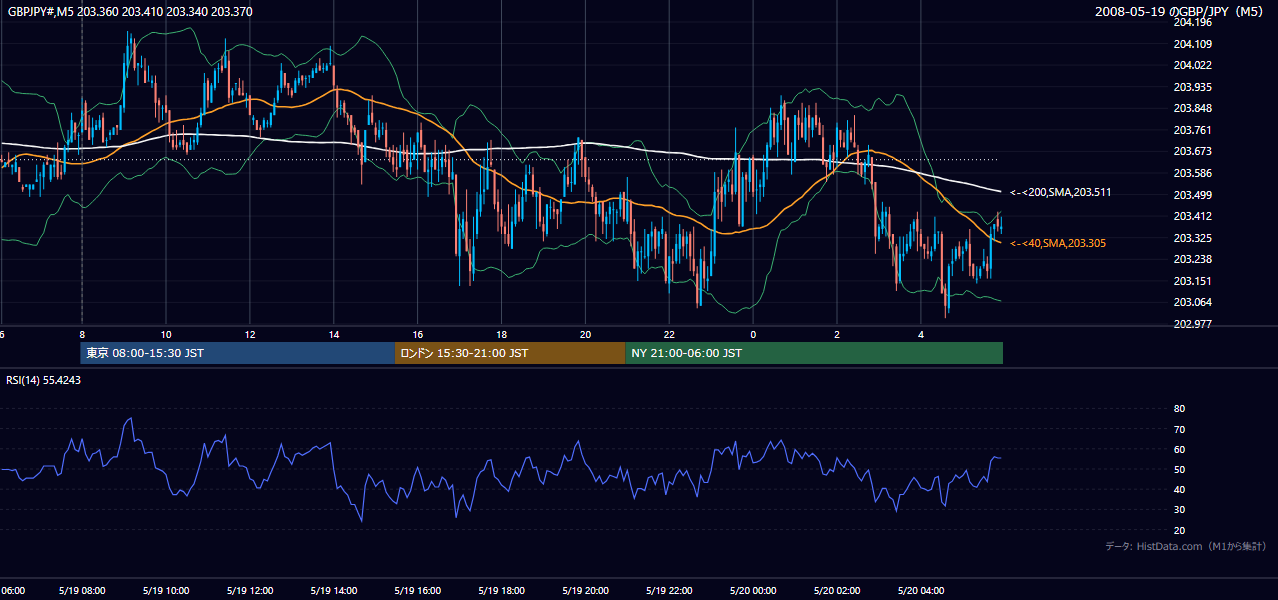Click the 5/19 12:00 time axis label
Viewport: 1278px width, 600px height.
pyautogui.click(x=250, y=590)
